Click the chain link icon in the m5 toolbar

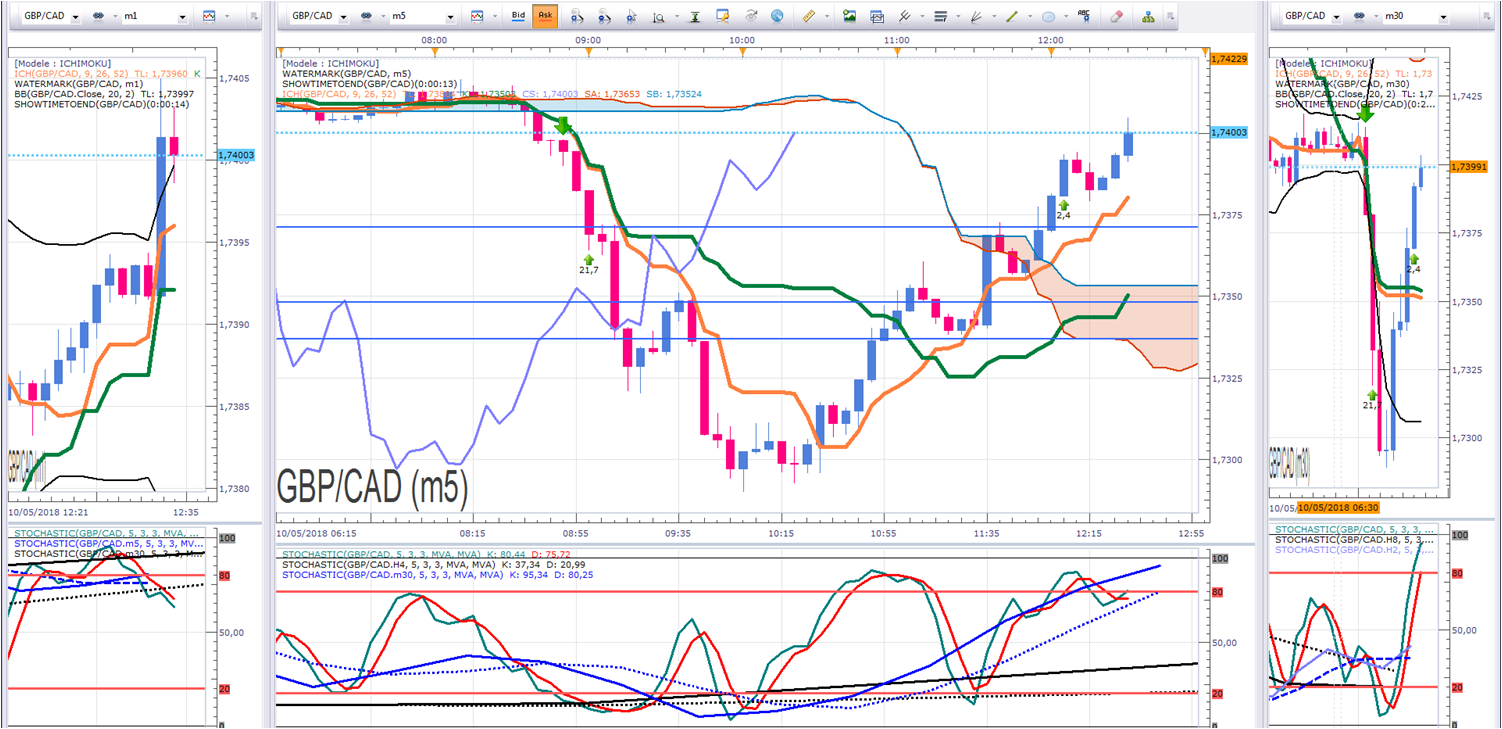pyautogui.click(x=368, y=16)
